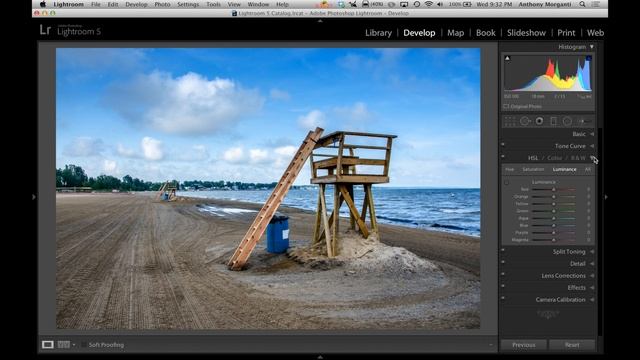Screen dimensions: 640x360
Task: Click the Previous button
Action: 524,345
